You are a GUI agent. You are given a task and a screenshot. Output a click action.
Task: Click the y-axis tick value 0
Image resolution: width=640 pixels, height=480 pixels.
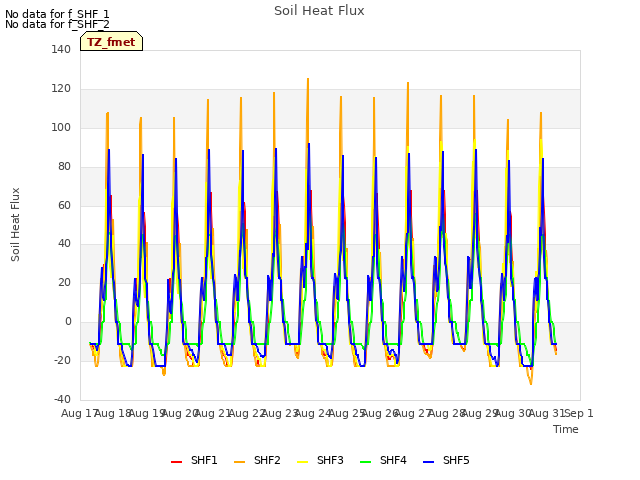(68, 322)
